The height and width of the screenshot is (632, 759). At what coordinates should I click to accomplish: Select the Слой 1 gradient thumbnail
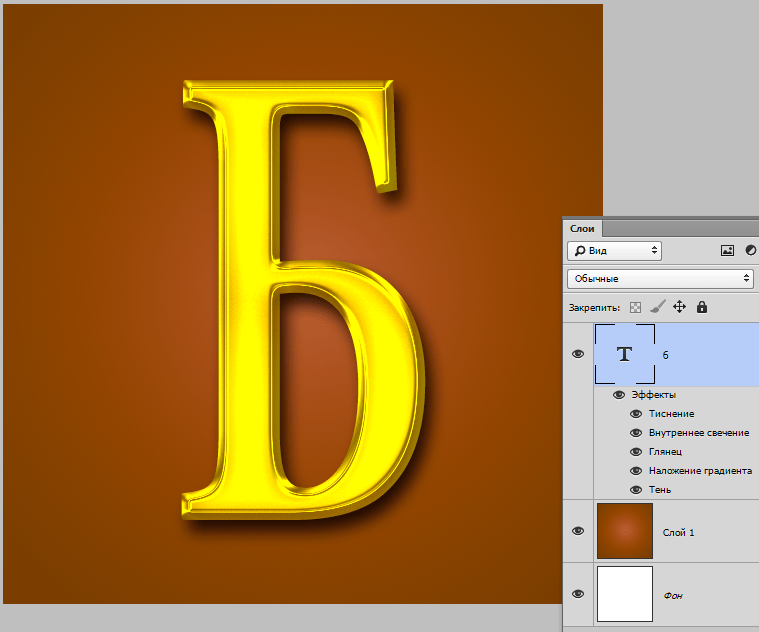click(x=625, y=531)
